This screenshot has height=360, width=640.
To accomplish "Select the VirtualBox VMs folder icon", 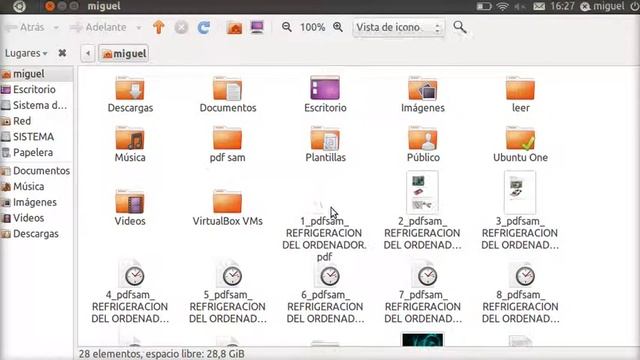I will point(227,201).
